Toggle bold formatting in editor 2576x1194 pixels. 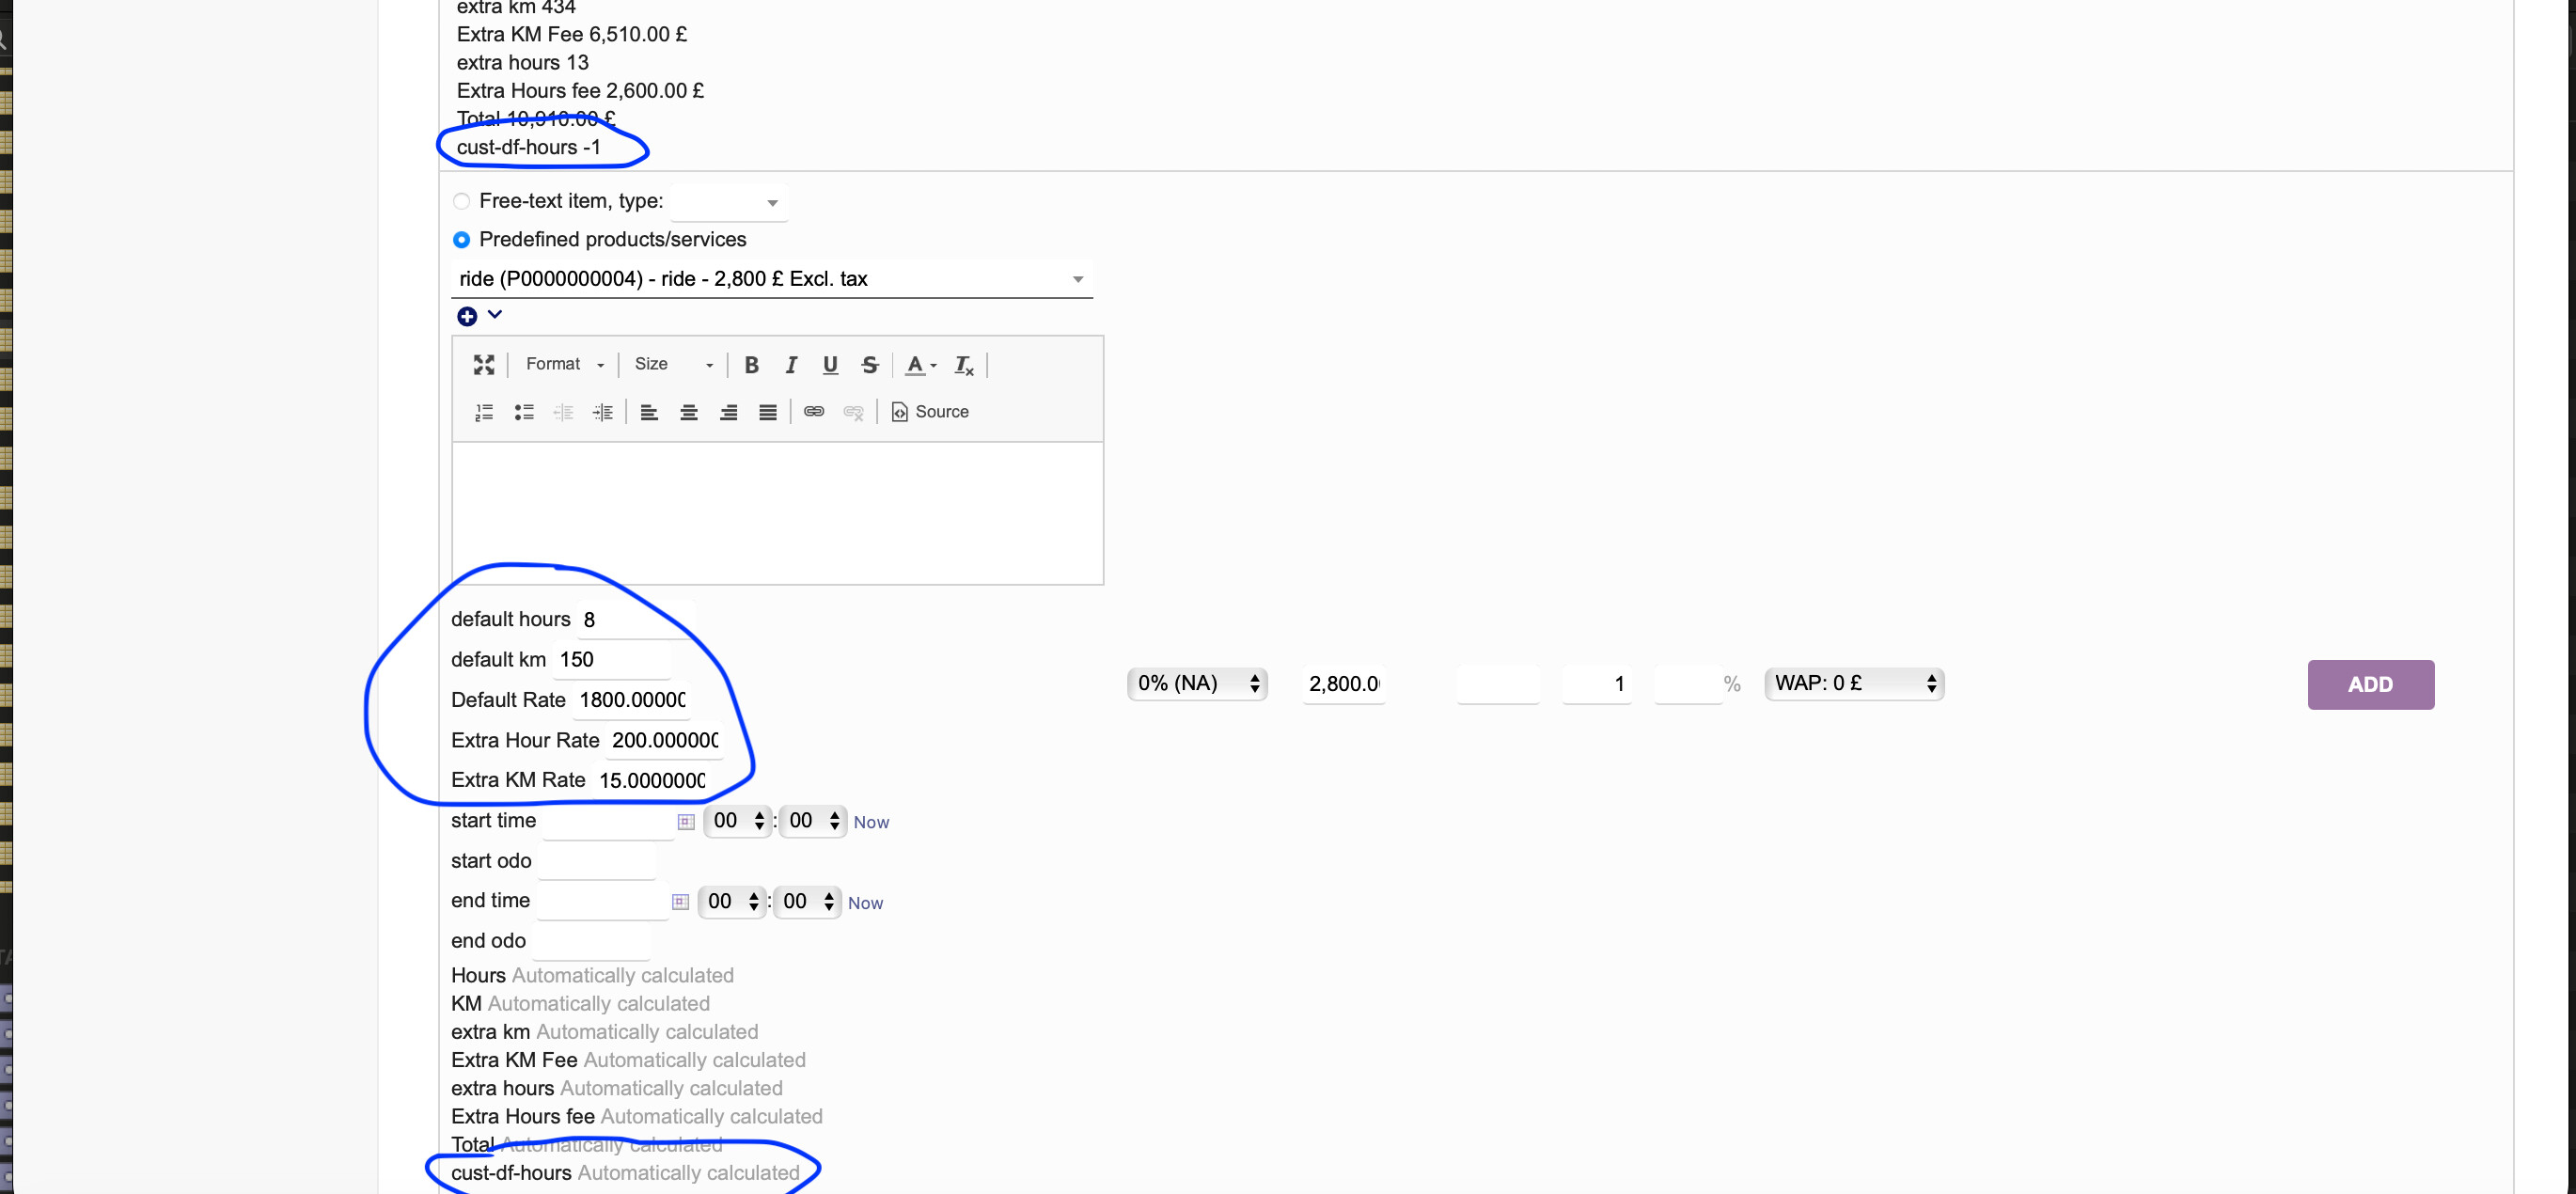point(751,365)
